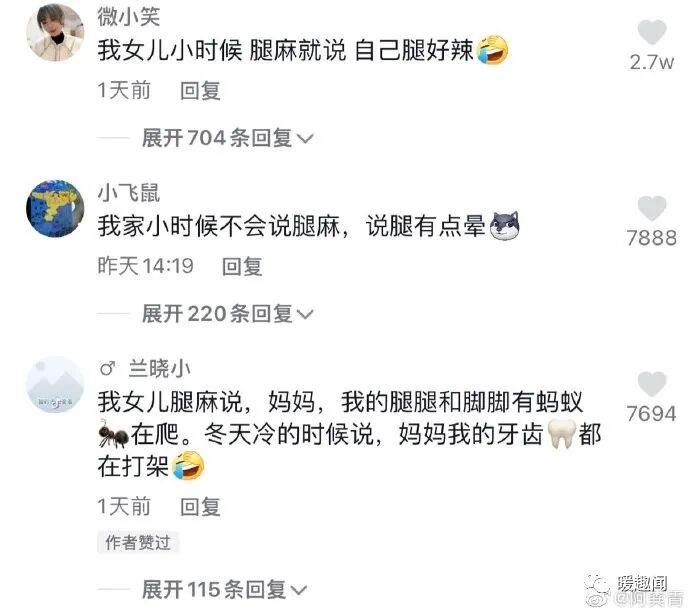Click the 作者赞过 badge
Screen dimensions: 690x614
click(138, 542)
